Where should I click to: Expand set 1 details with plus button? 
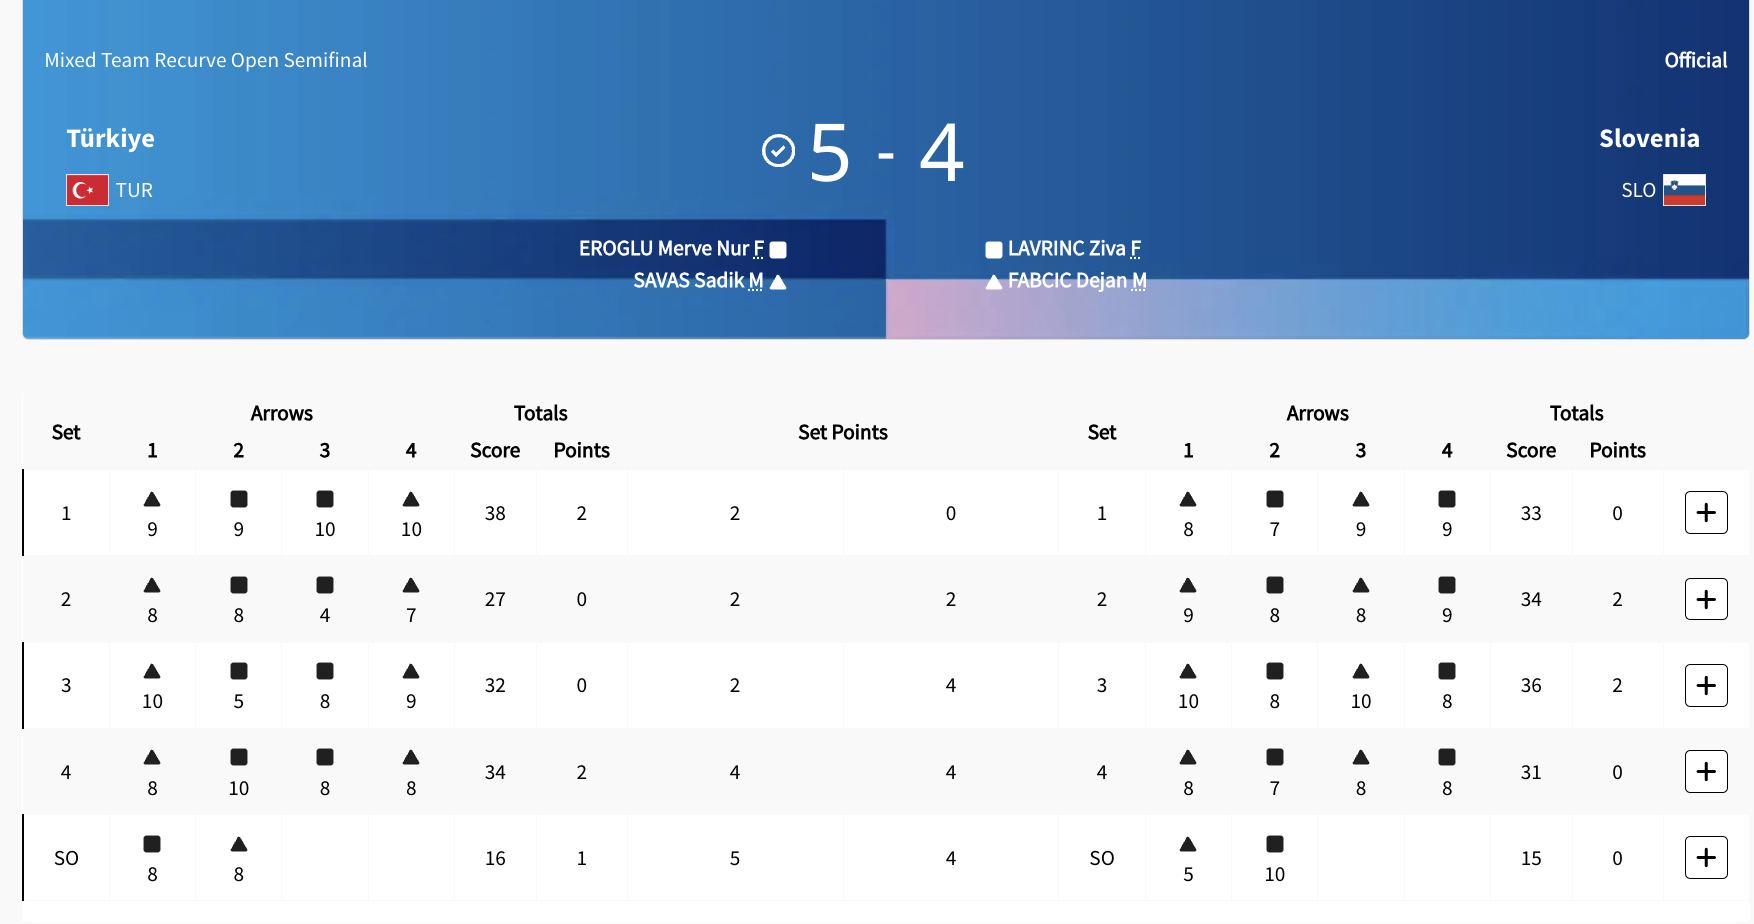tap(1706, 513)
